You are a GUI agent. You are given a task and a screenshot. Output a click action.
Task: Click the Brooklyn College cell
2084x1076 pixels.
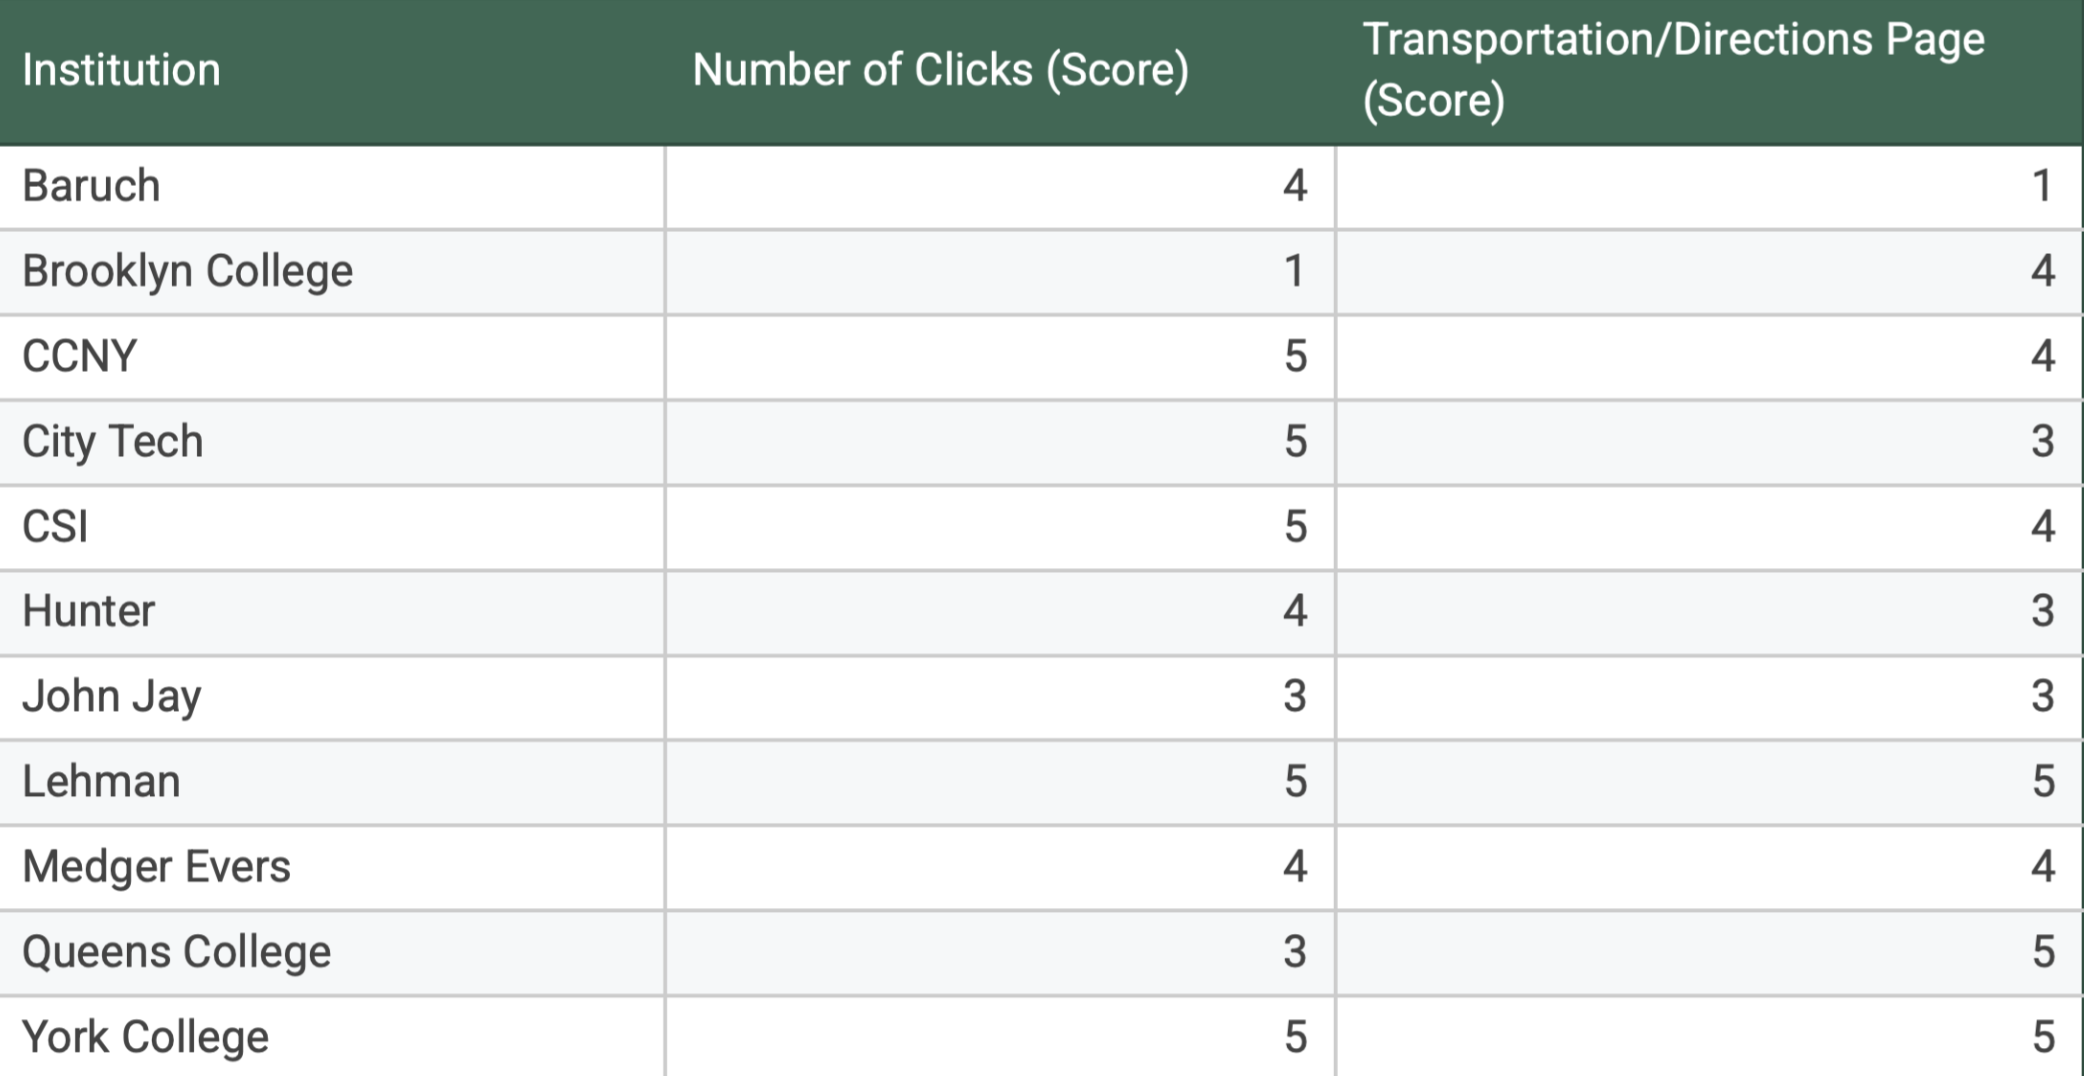(x=187, y=271)
